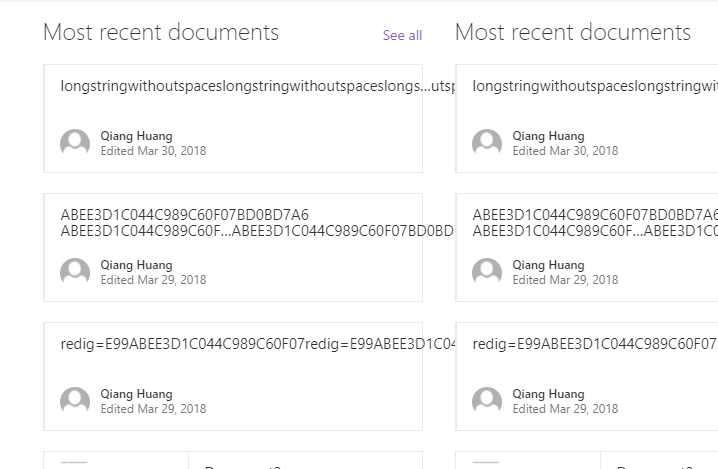Click Edited Mar 30, 2018 in the right section
Image resolution: width=718 pixels, height=469 pixels.
point(566,151)
